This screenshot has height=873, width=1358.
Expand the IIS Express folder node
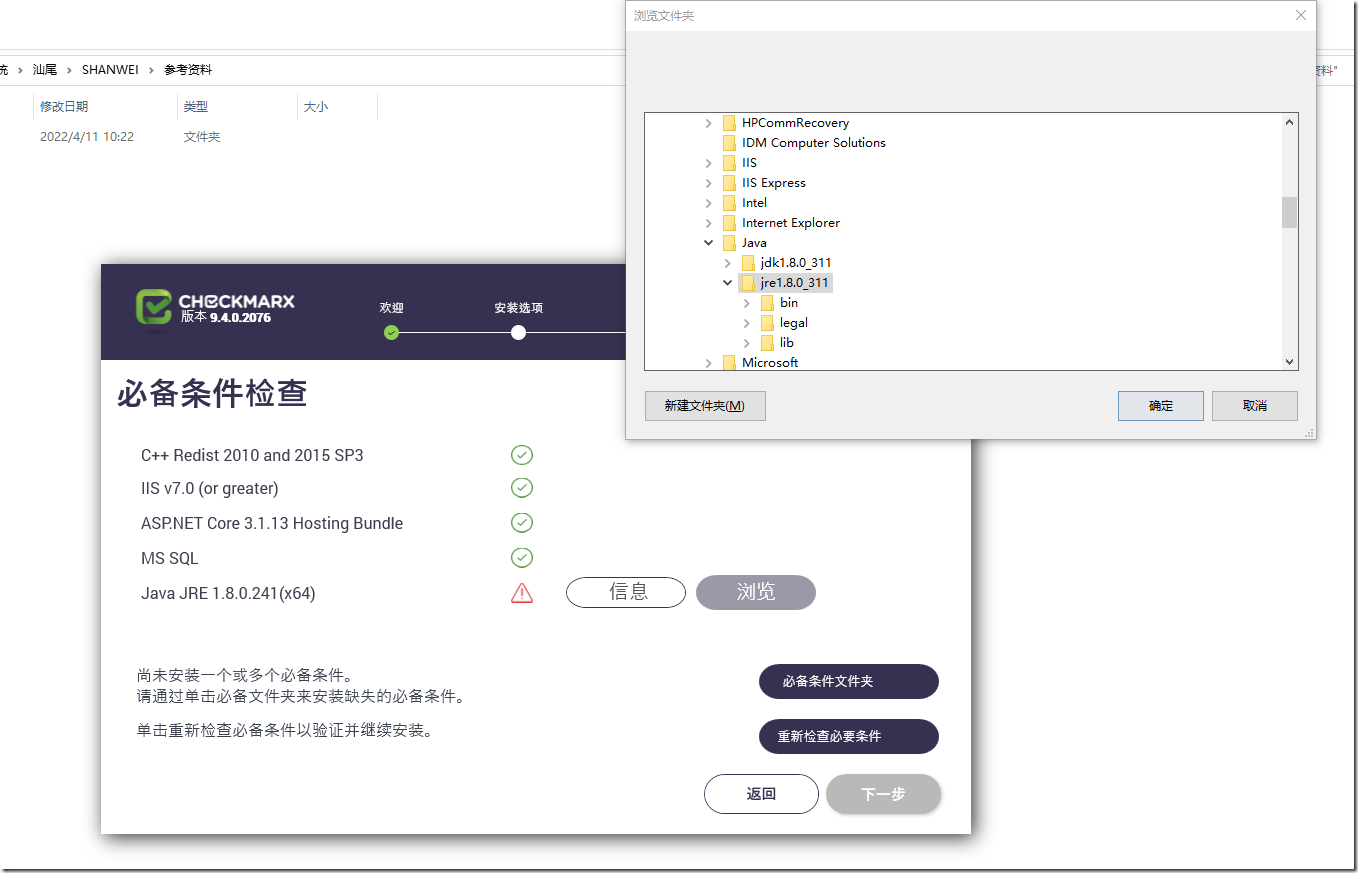click(x=709, y=183)
